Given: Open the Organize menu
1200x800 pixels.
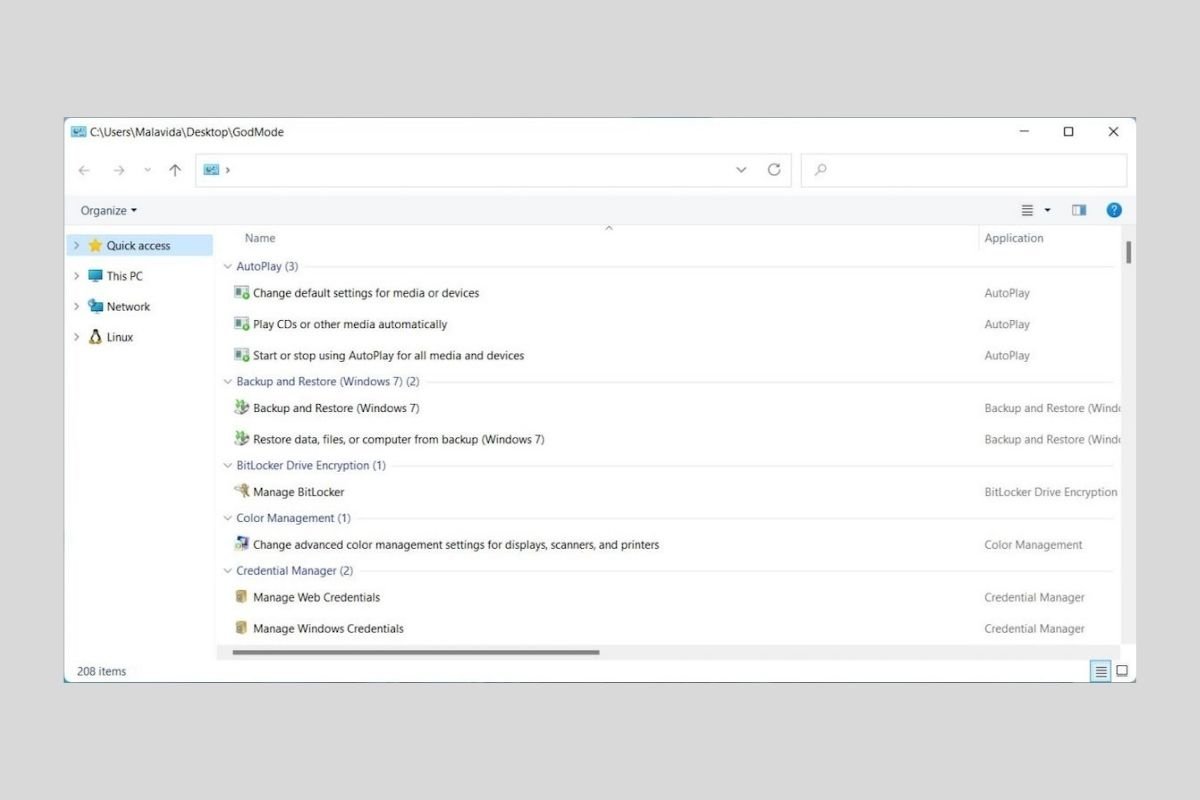Looking at the screenshot, I should point(109,210).
